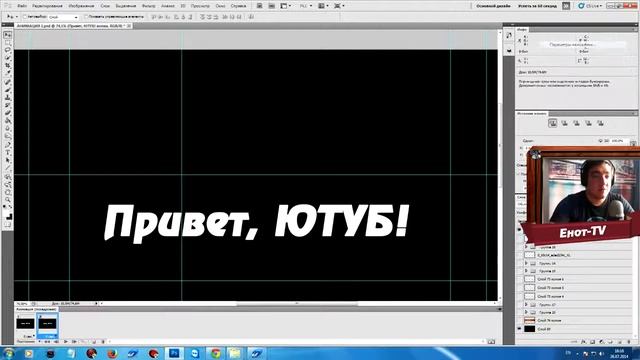Select the Brush tool
This screenshot has height=360, width=640.
tap(8, 90)
